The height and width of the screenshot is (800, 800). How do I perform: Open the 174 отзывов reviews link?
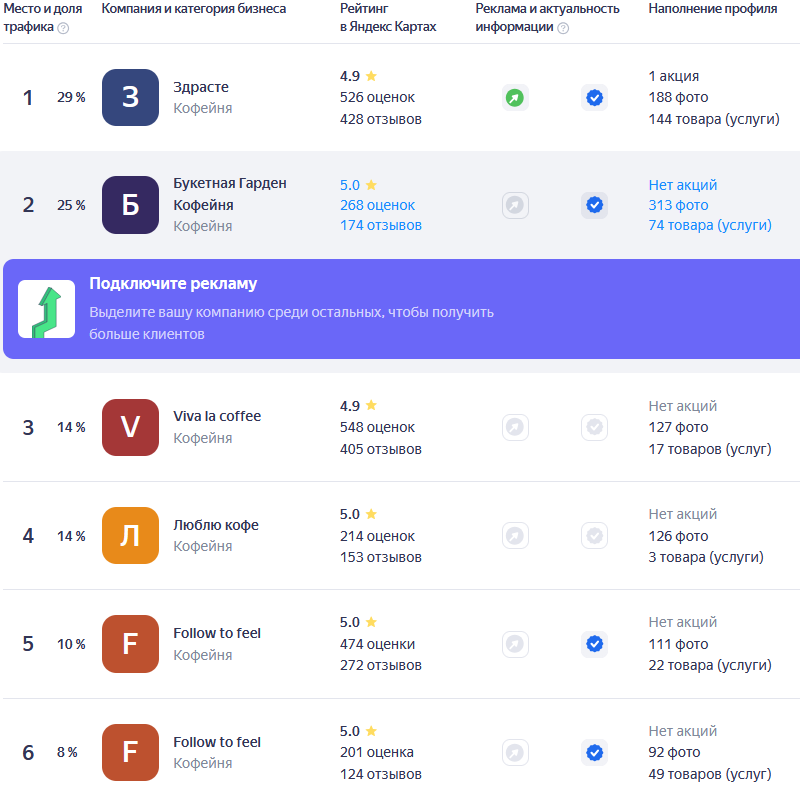[x=380, y=225]
